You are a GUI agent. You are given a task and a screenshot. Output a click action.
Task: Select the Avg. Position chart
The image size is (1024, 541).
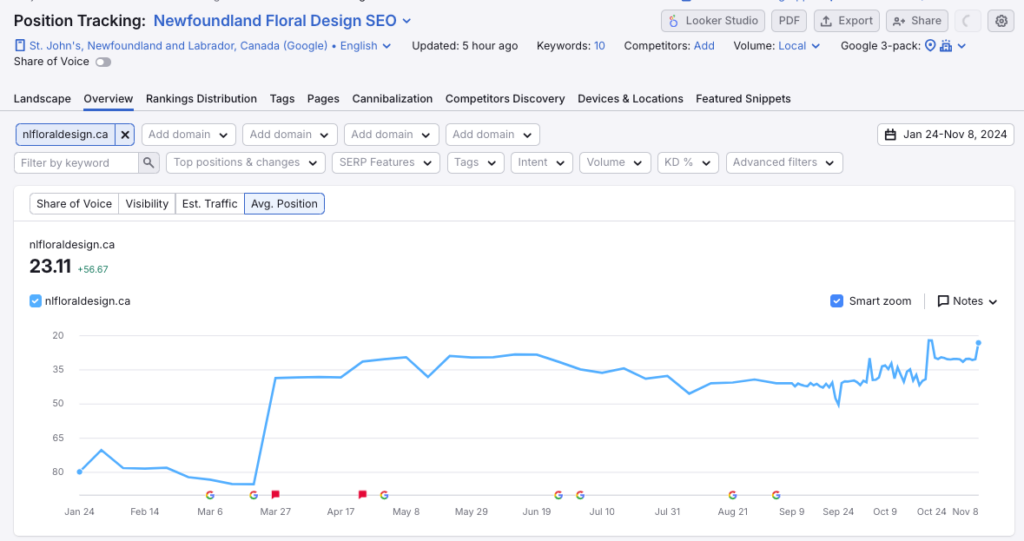[284, 204]
